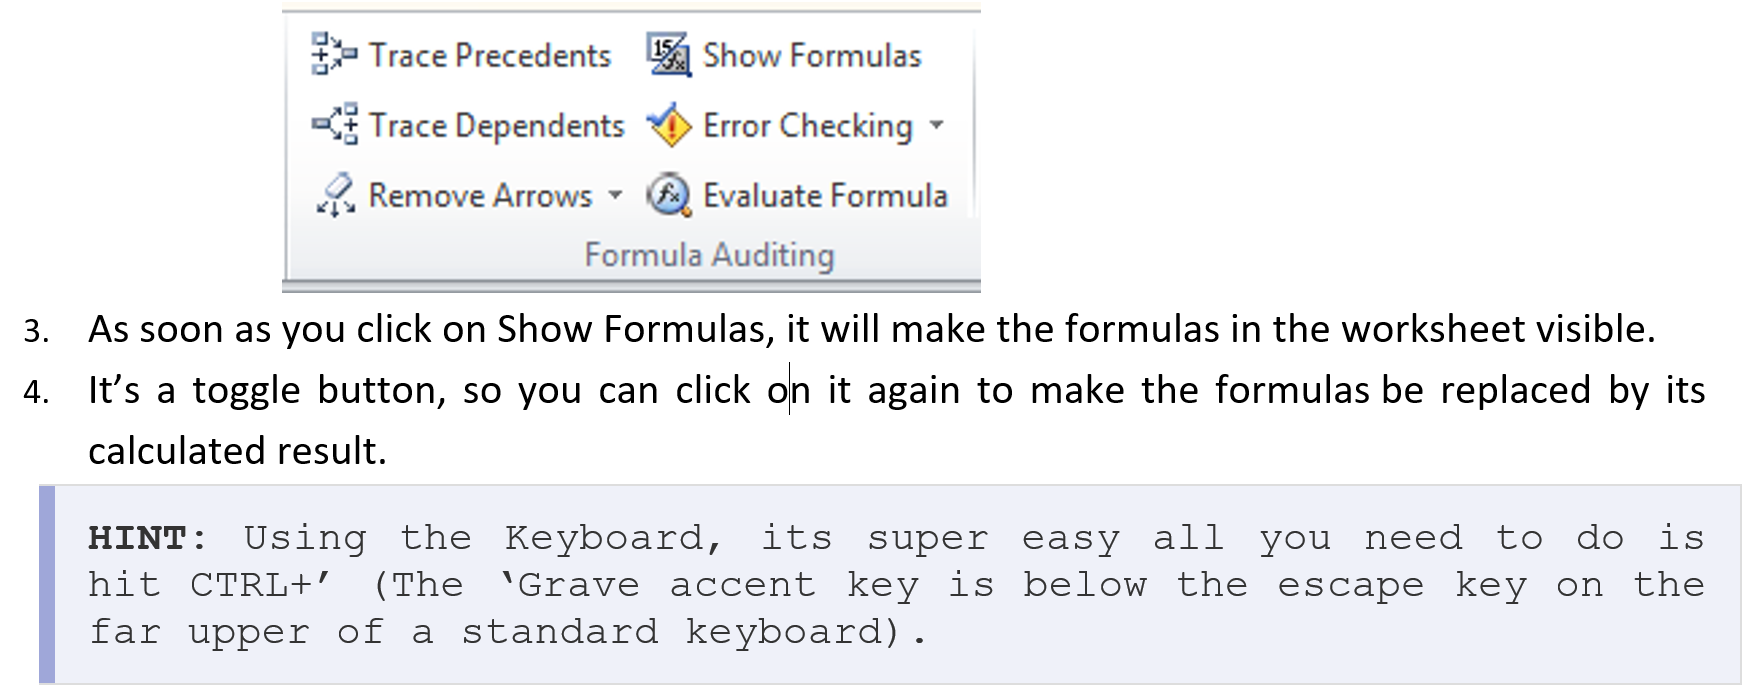Choose the Evaluate Formula text label
Image resolution: width=1755 pixels, height=697 pixels.
click(825, 195)
